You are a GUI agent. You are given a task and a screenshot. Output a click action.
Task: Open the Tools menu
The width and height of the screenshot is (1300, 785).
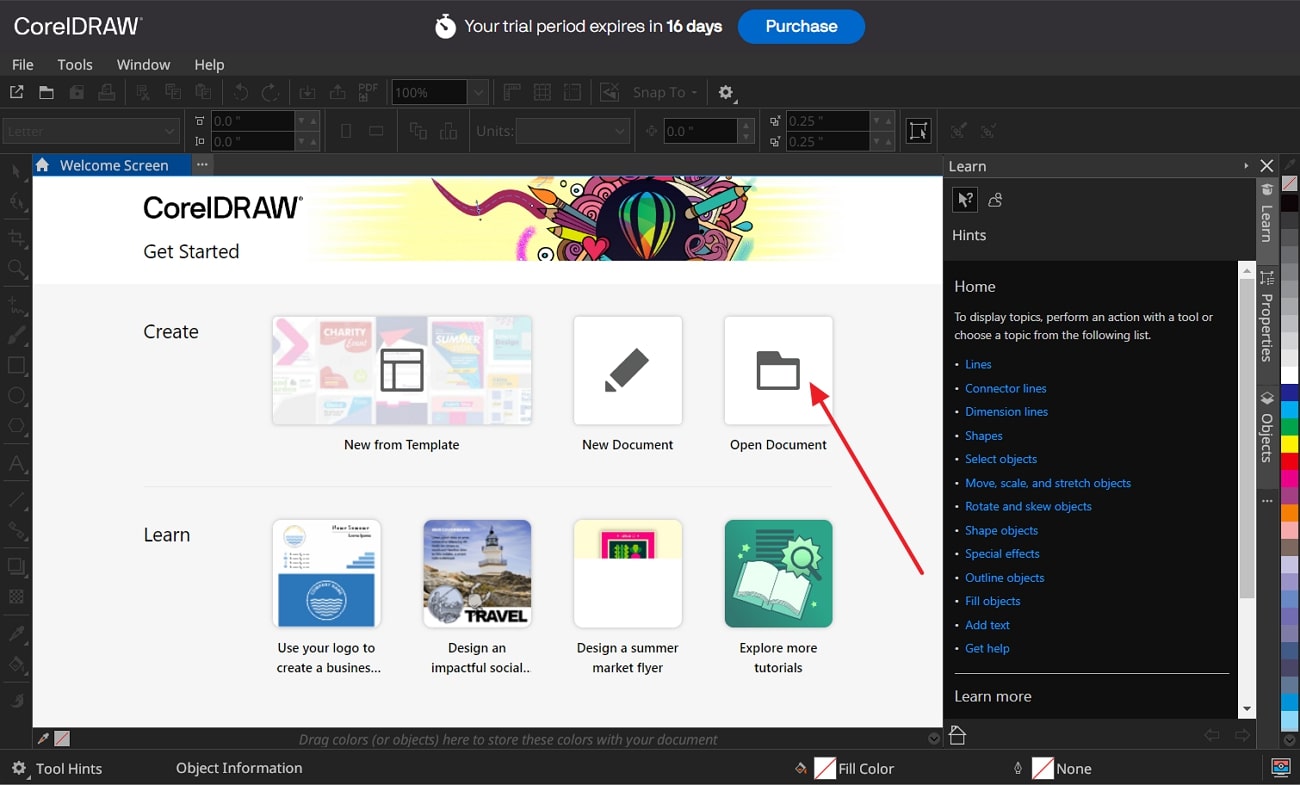tap(75, 64)
